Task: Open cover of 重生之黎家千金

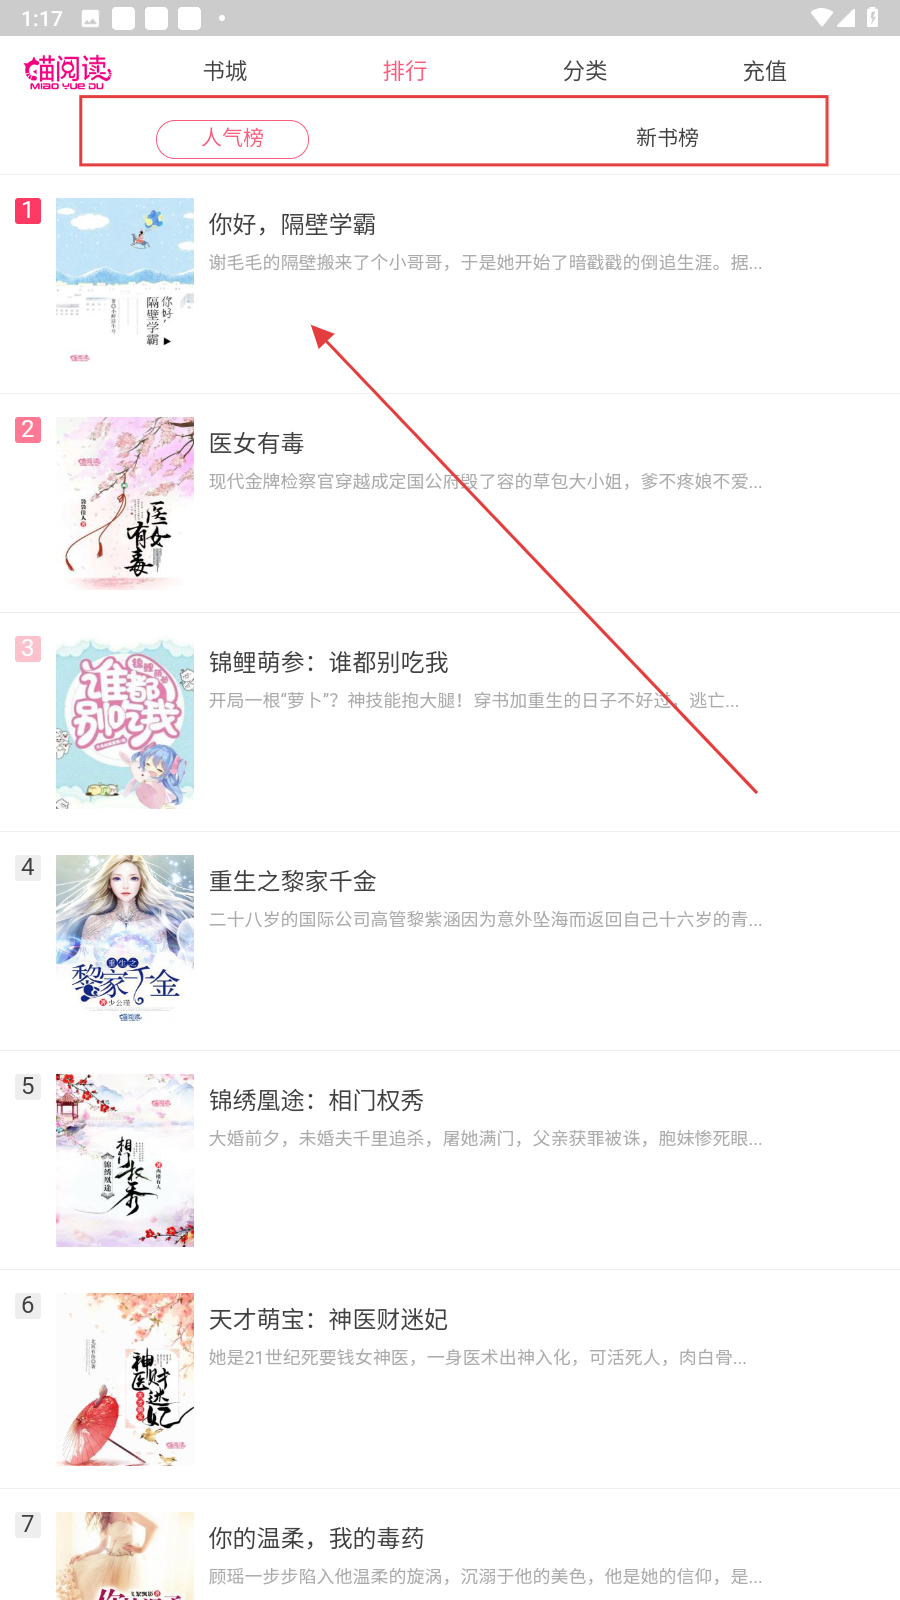Action: click(x=125, y=941)
